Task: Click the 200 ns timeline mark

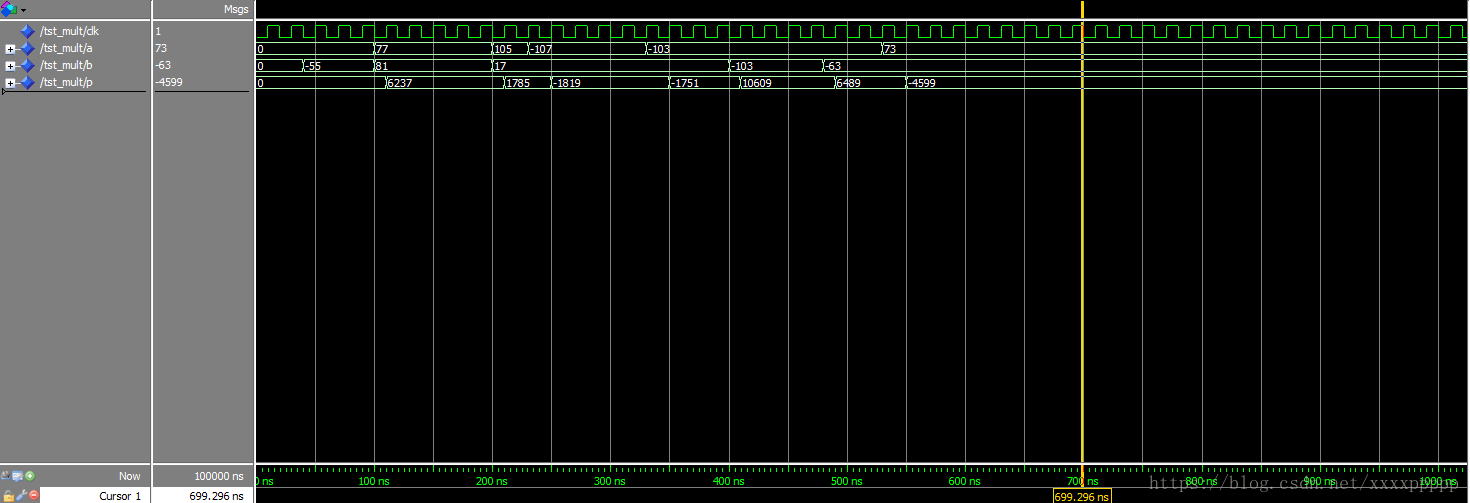Action: pyautogui.click(x=492, y=482)
